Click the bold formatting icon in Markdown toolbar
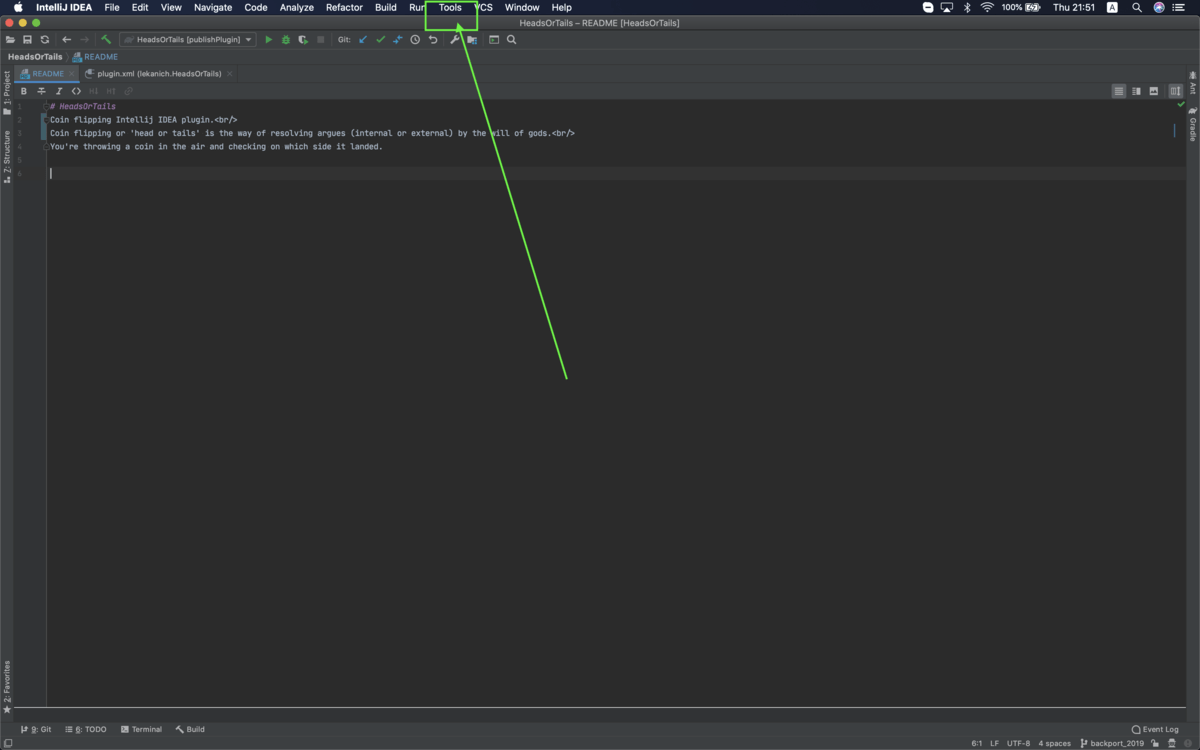 pyautogui.click(x=23, y=90)
